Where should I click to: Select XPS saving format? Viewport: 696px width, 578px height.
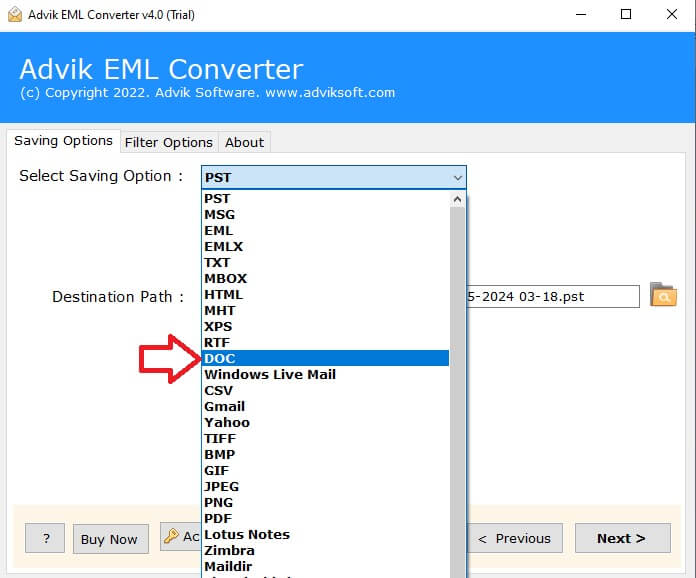click(x=325, y=326)
